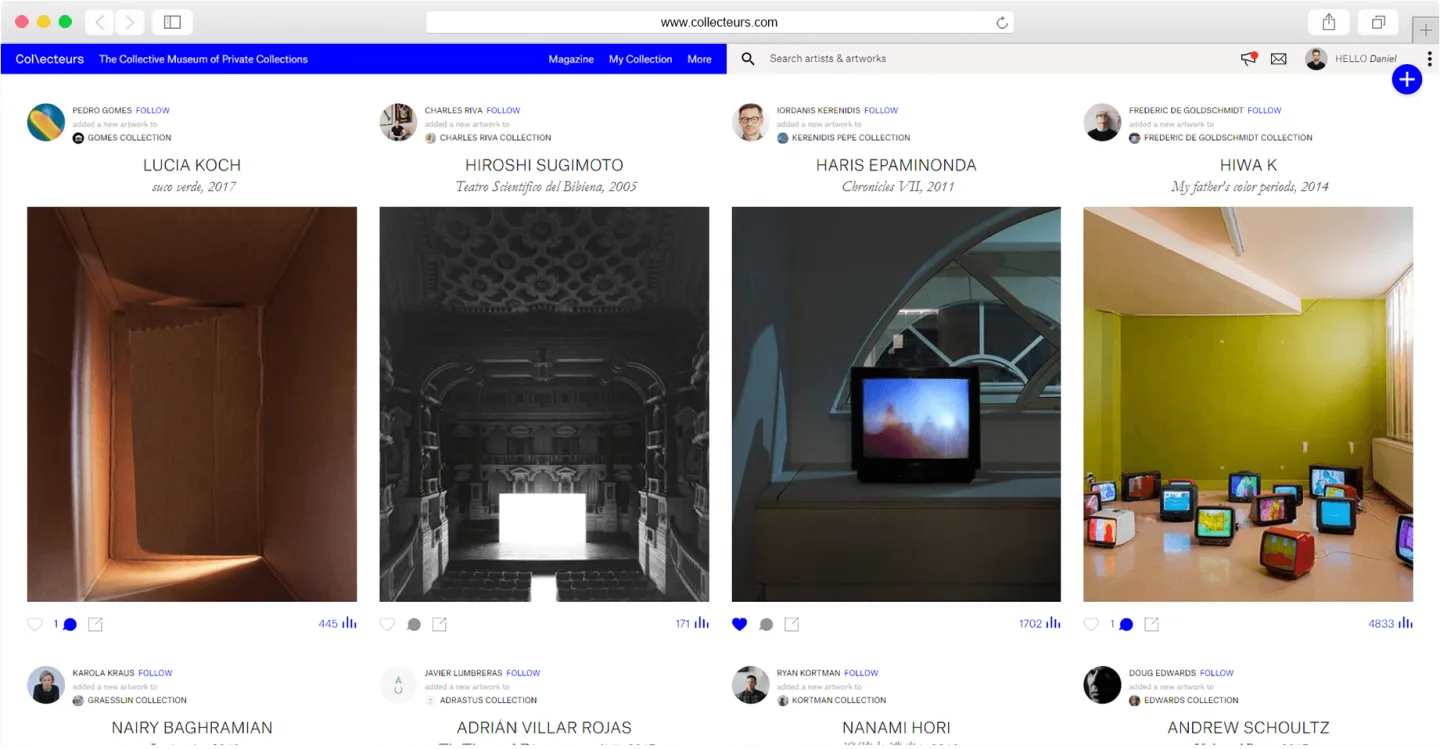Follow Pedro Gomes

pyautogui.click(x=153, y=110)
